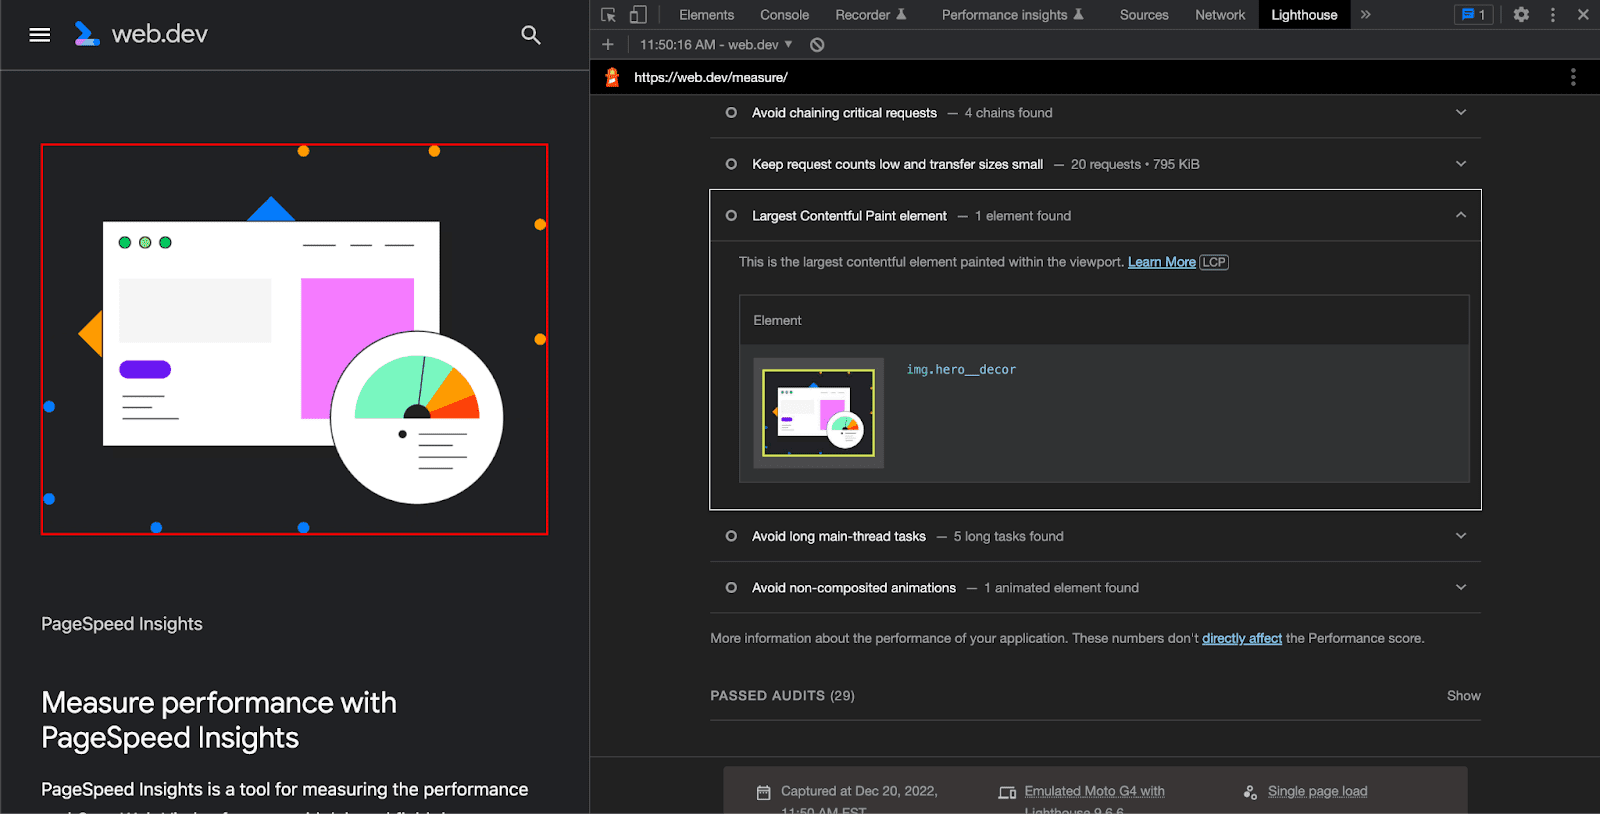1600x814 pixels.
Task: Open the report selector dropdown
Action: (x=716, y=45)
